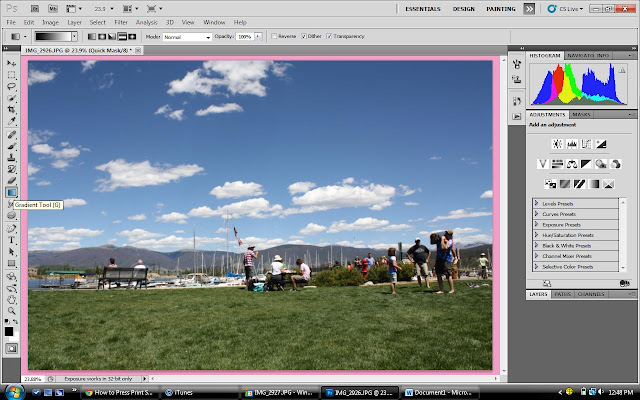Add a Brightness/Contrast adjustment

(x=558, y=144)
